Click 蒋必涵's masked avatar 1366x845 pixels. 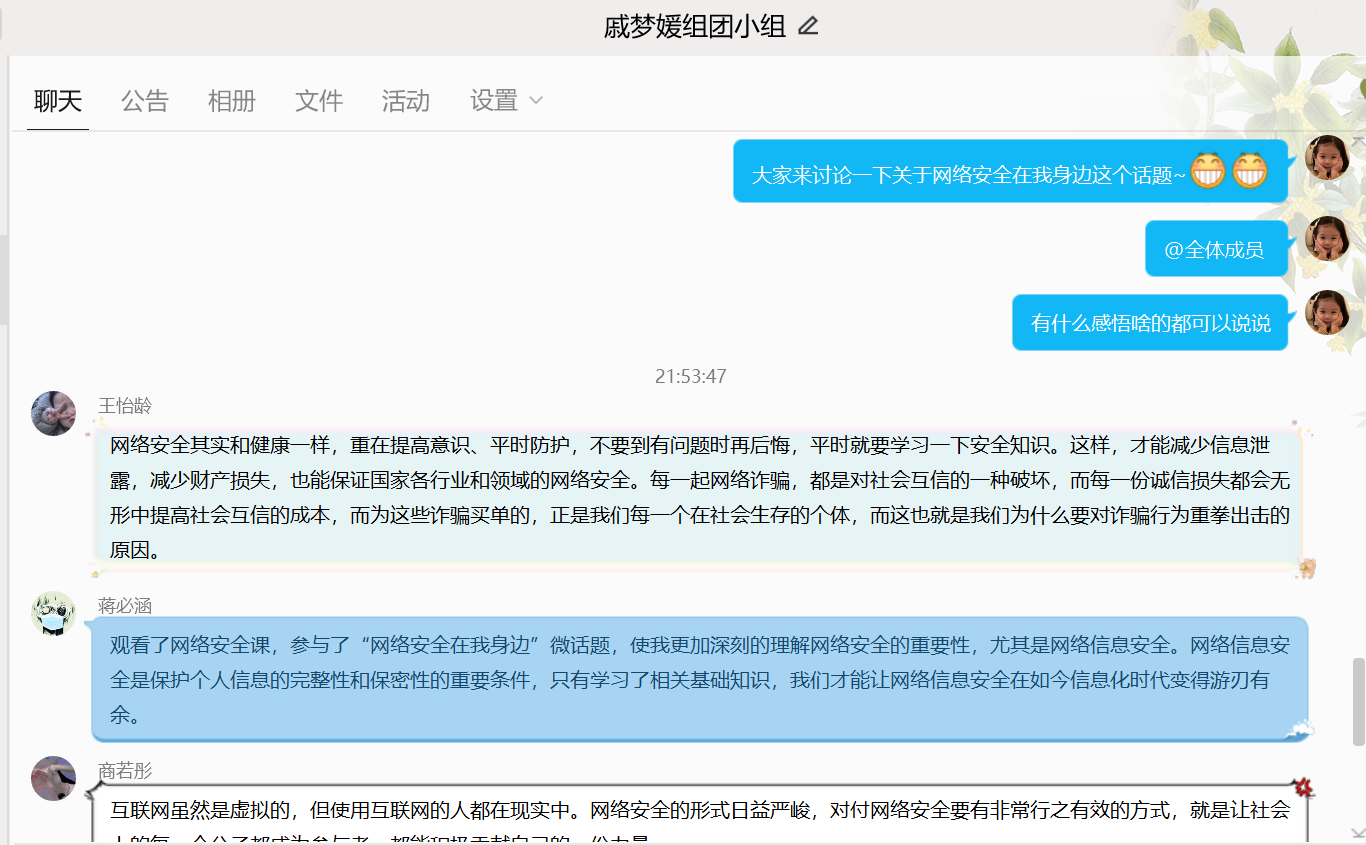pyautogui.click(x=54, y=613)
